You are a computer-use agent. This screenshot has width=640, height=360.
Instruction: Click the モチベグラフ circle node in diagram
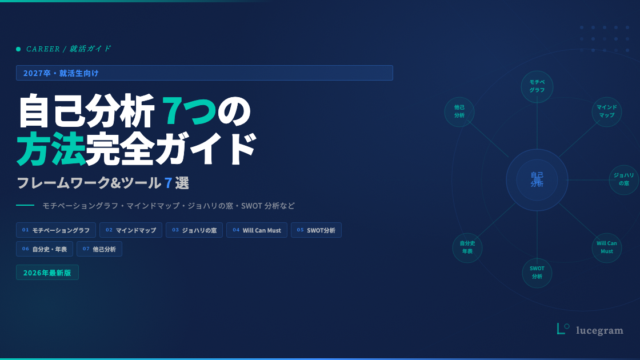click(537, 86)
